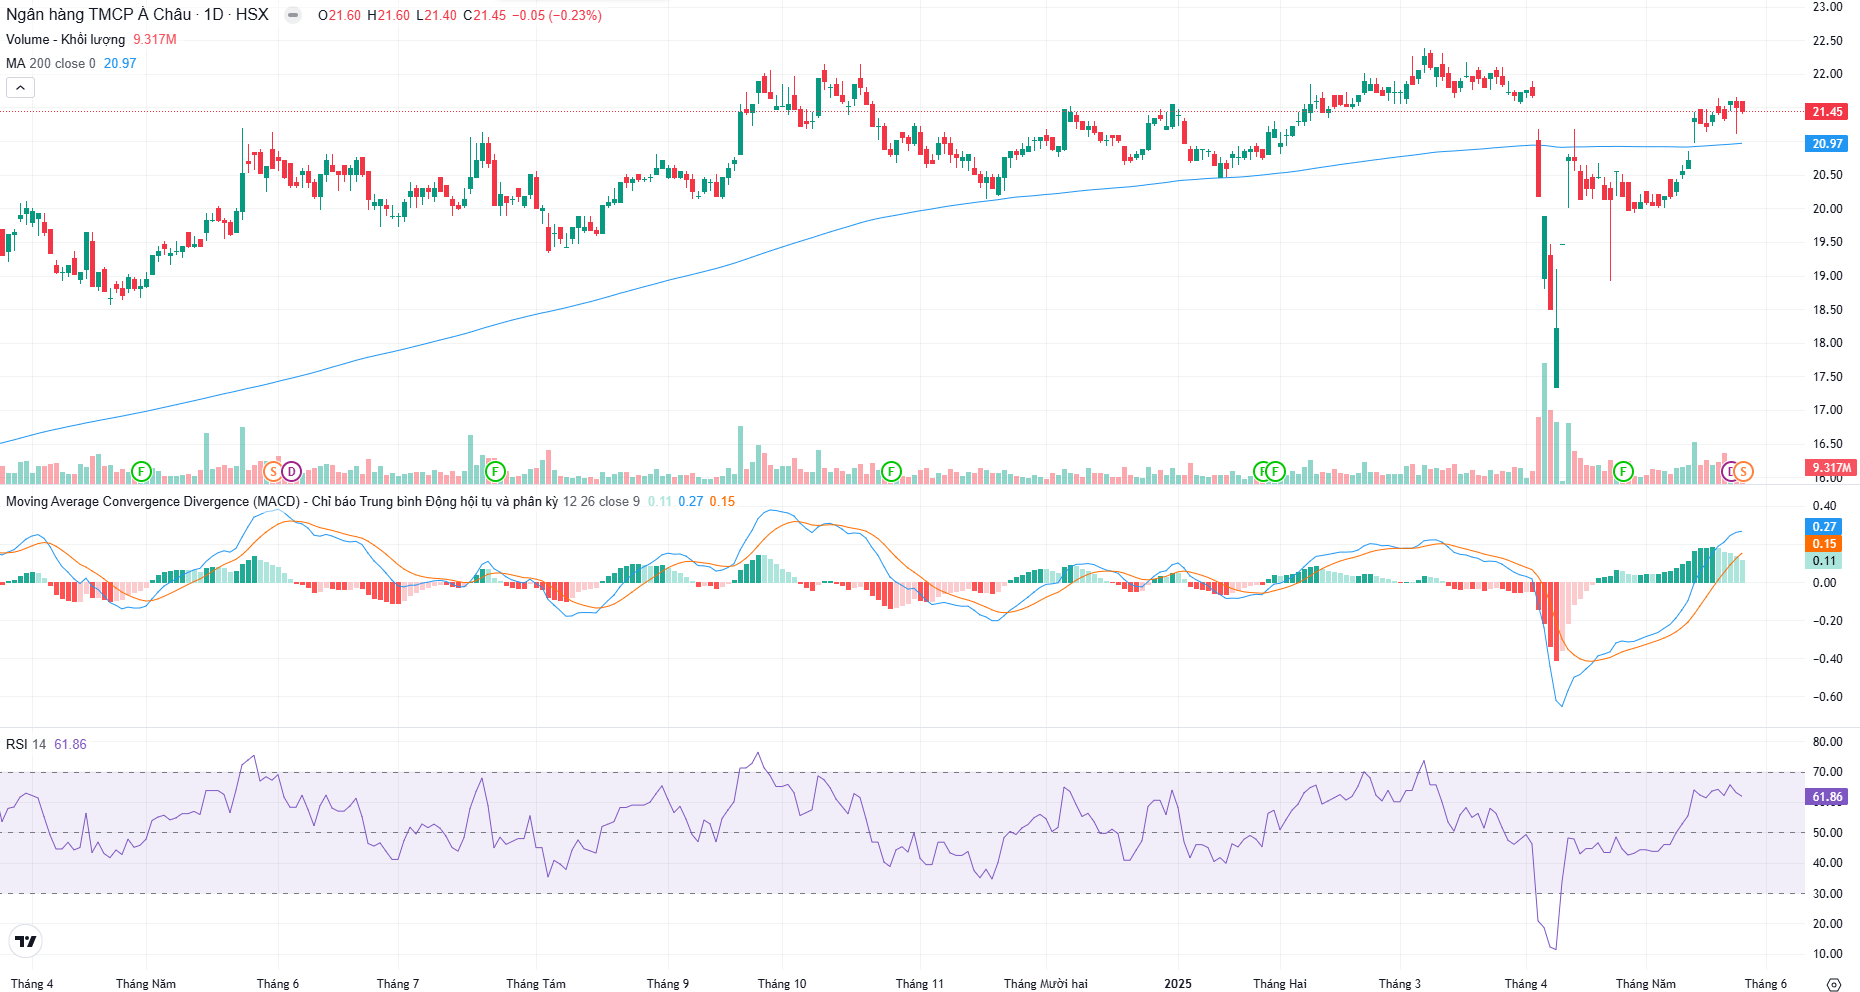Click the Tháng 10 time axis label
Image resolution: width=1860 pixels, height=992 pixels.
click(x=782, y=984)
